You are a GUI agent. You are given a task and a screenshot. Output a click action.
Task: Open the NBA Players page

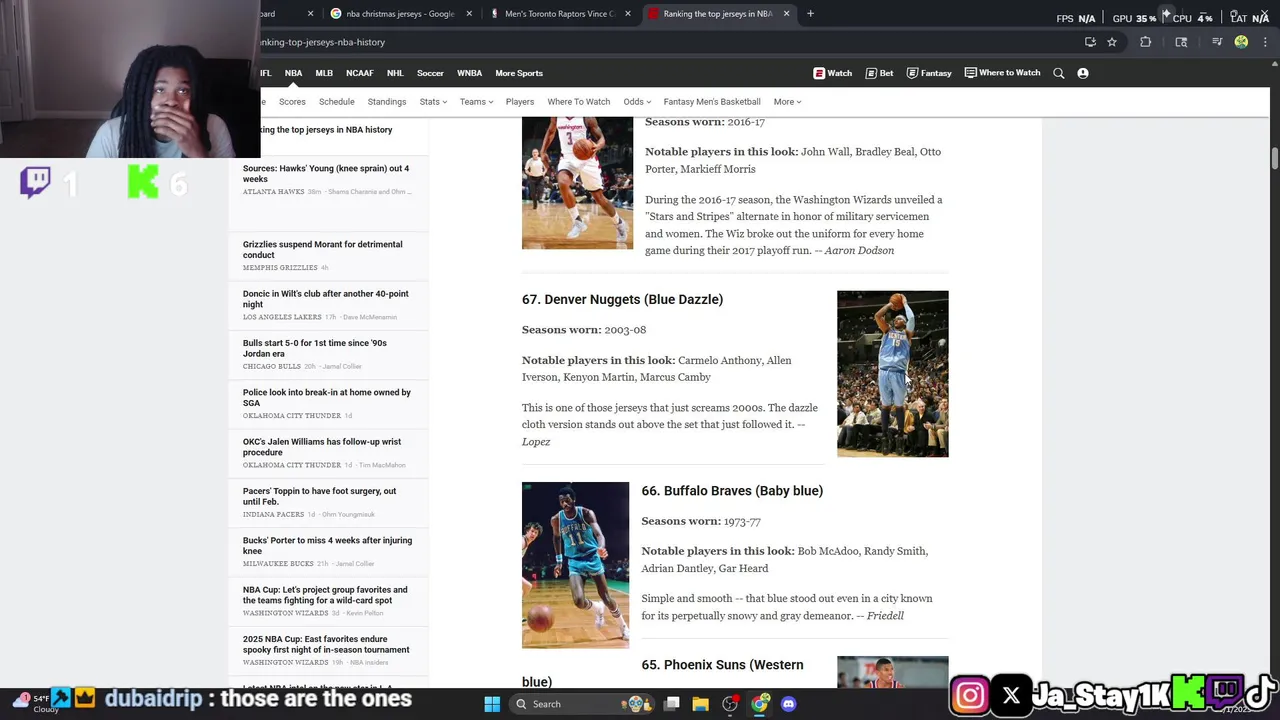[x=520, y=102]
